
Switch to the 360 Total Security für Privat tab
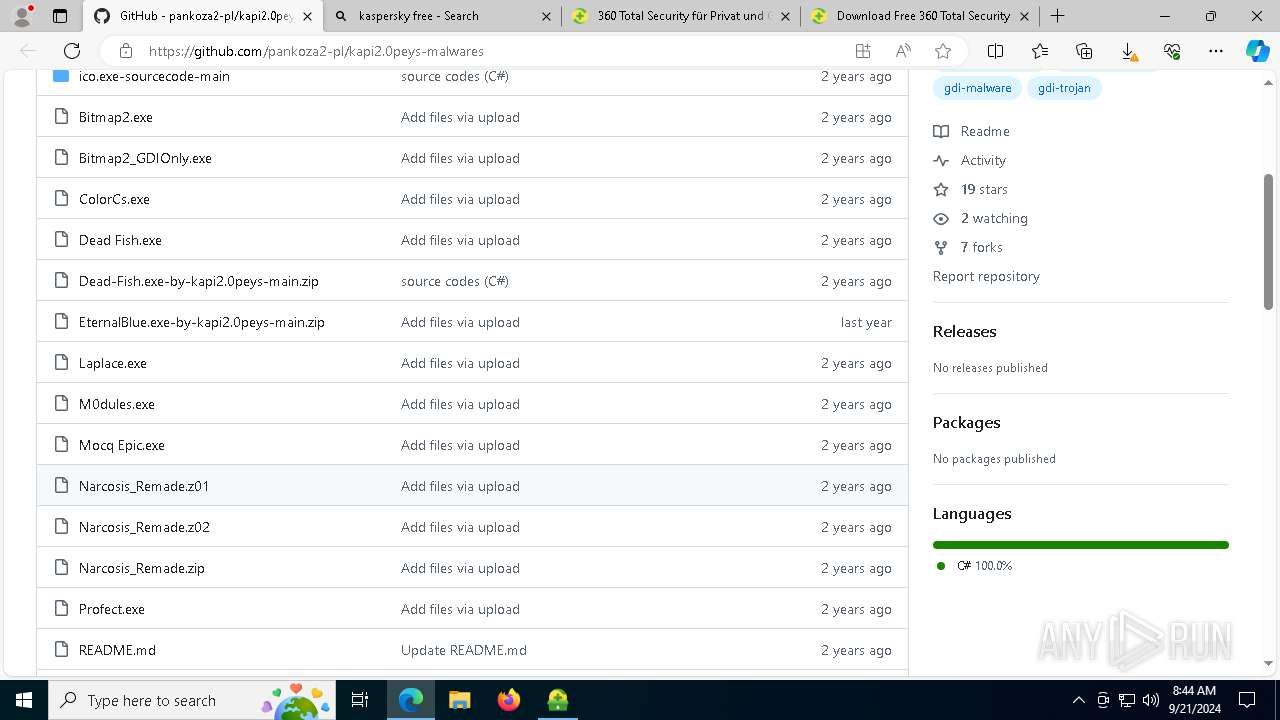(680, 16)
